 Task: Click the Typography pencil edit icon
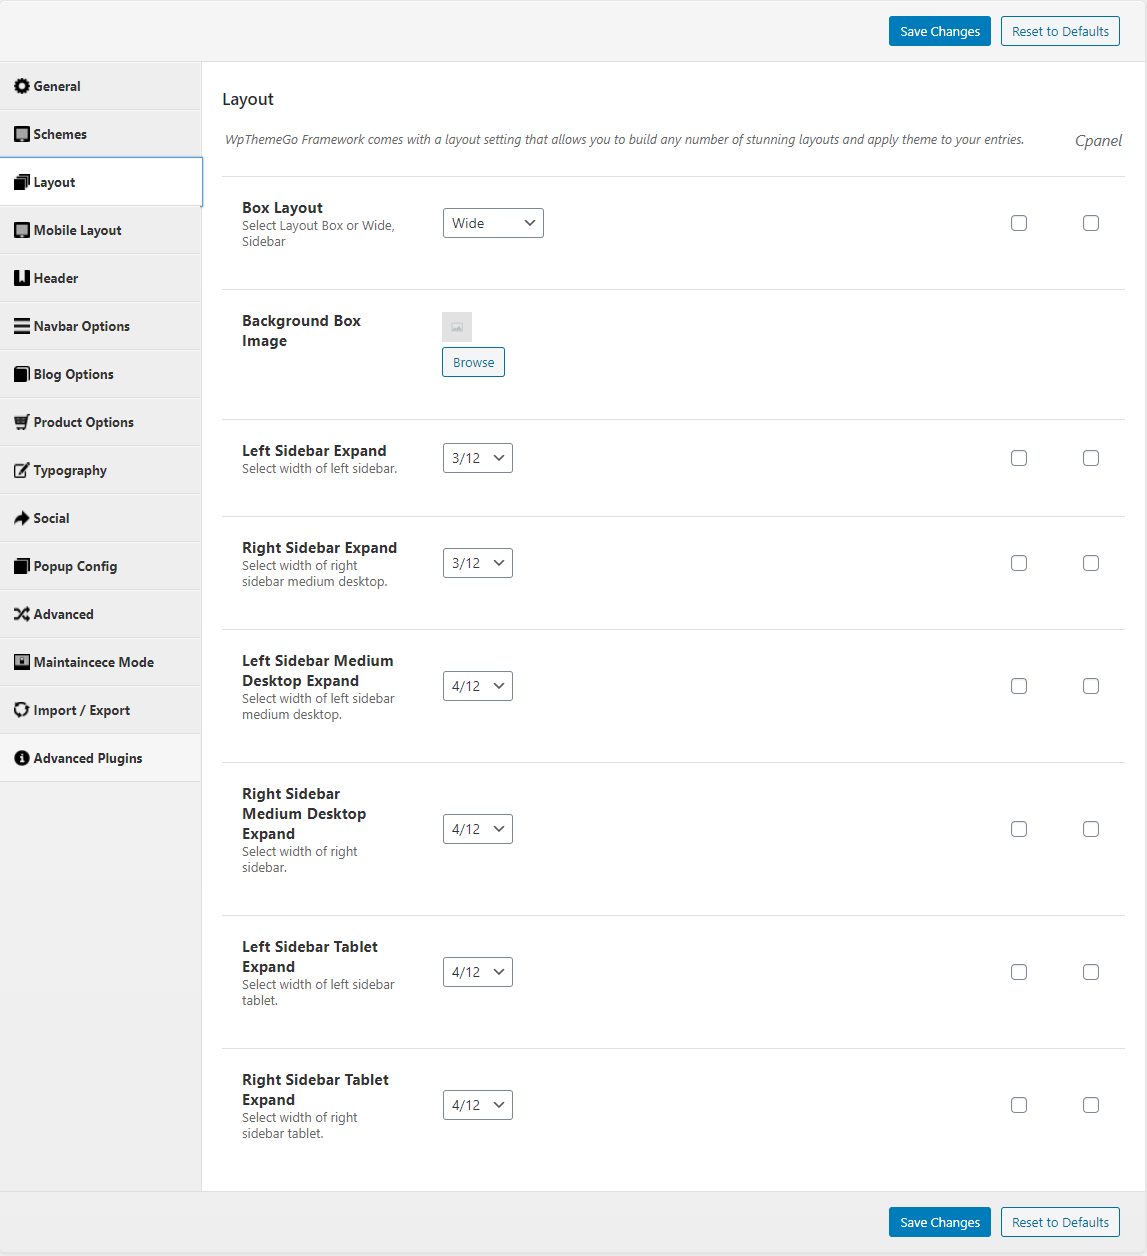[x=22, y=470]
